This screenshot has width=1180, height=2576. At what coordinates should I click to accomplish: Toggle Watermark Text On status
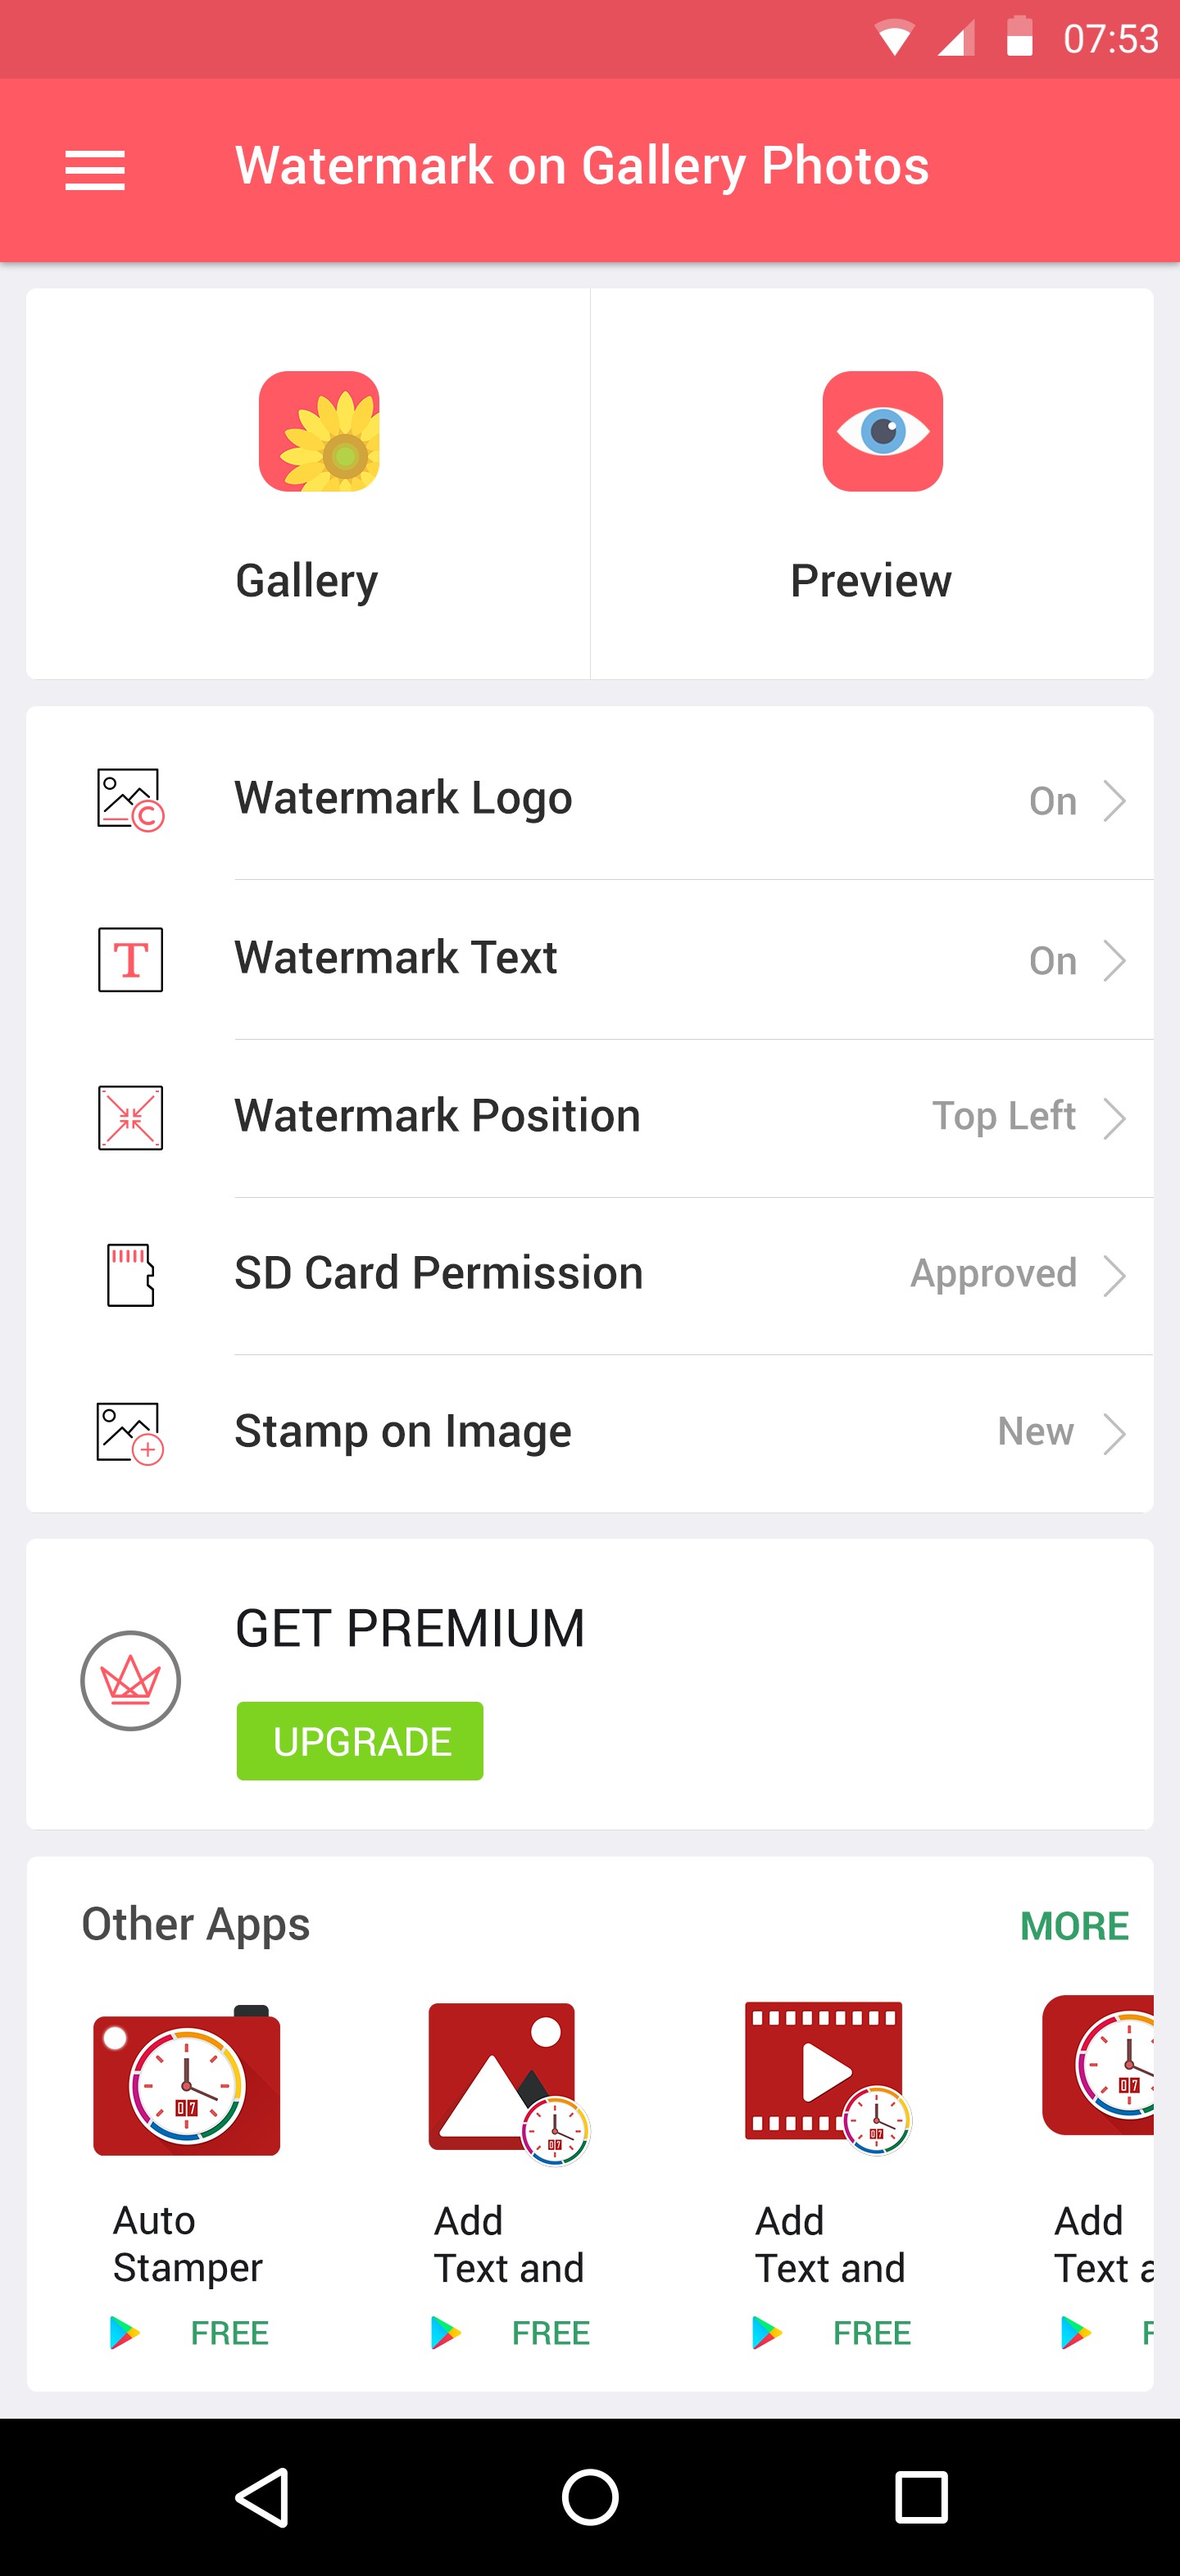[1052, 961]
